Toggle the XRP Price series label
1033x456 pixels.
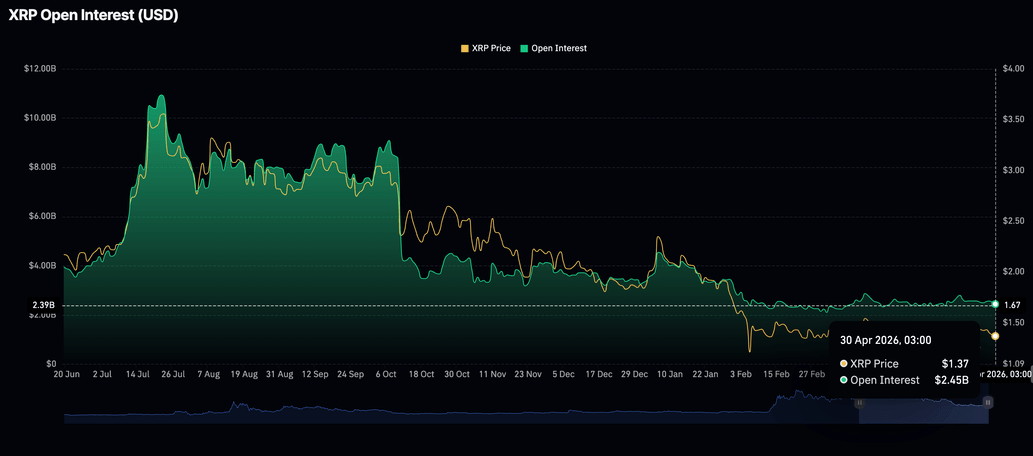pyautogui.click(x=491, y=48)
